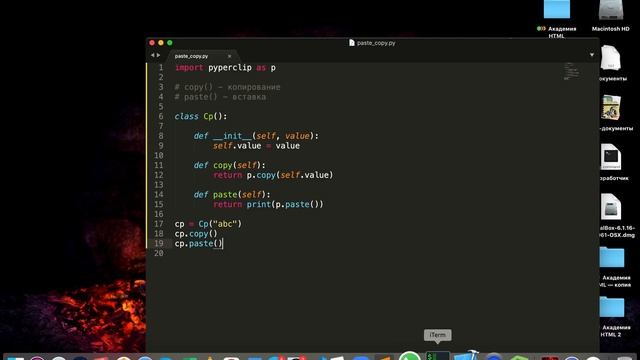Viewport: 640px width, 360px height.
Task: Click the '# paste() - вставка' comment
Action: pyautogui.click(x=220, y=97)
